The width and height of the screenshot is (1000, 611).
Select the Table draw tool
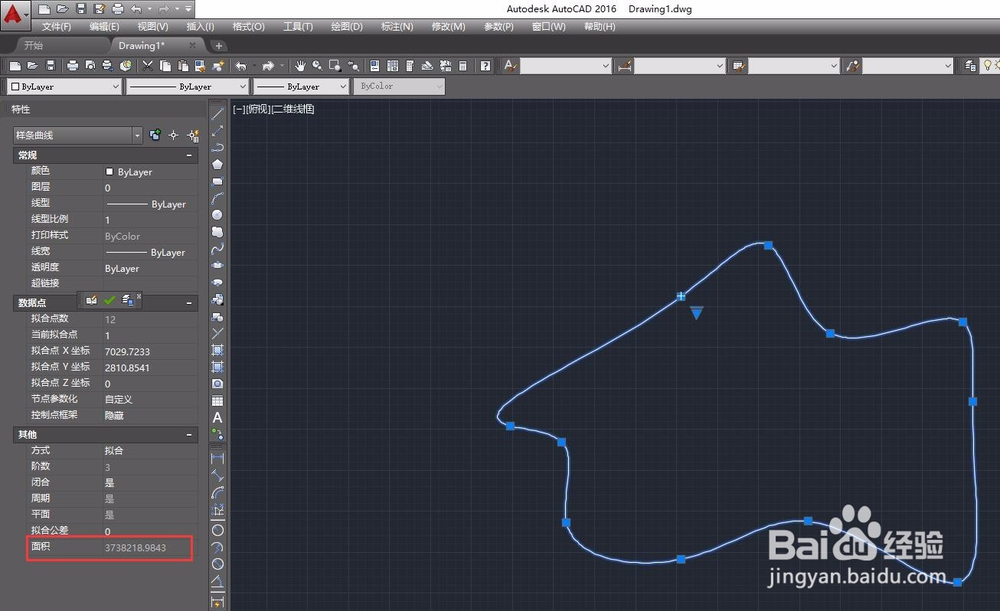coord(217,401)
